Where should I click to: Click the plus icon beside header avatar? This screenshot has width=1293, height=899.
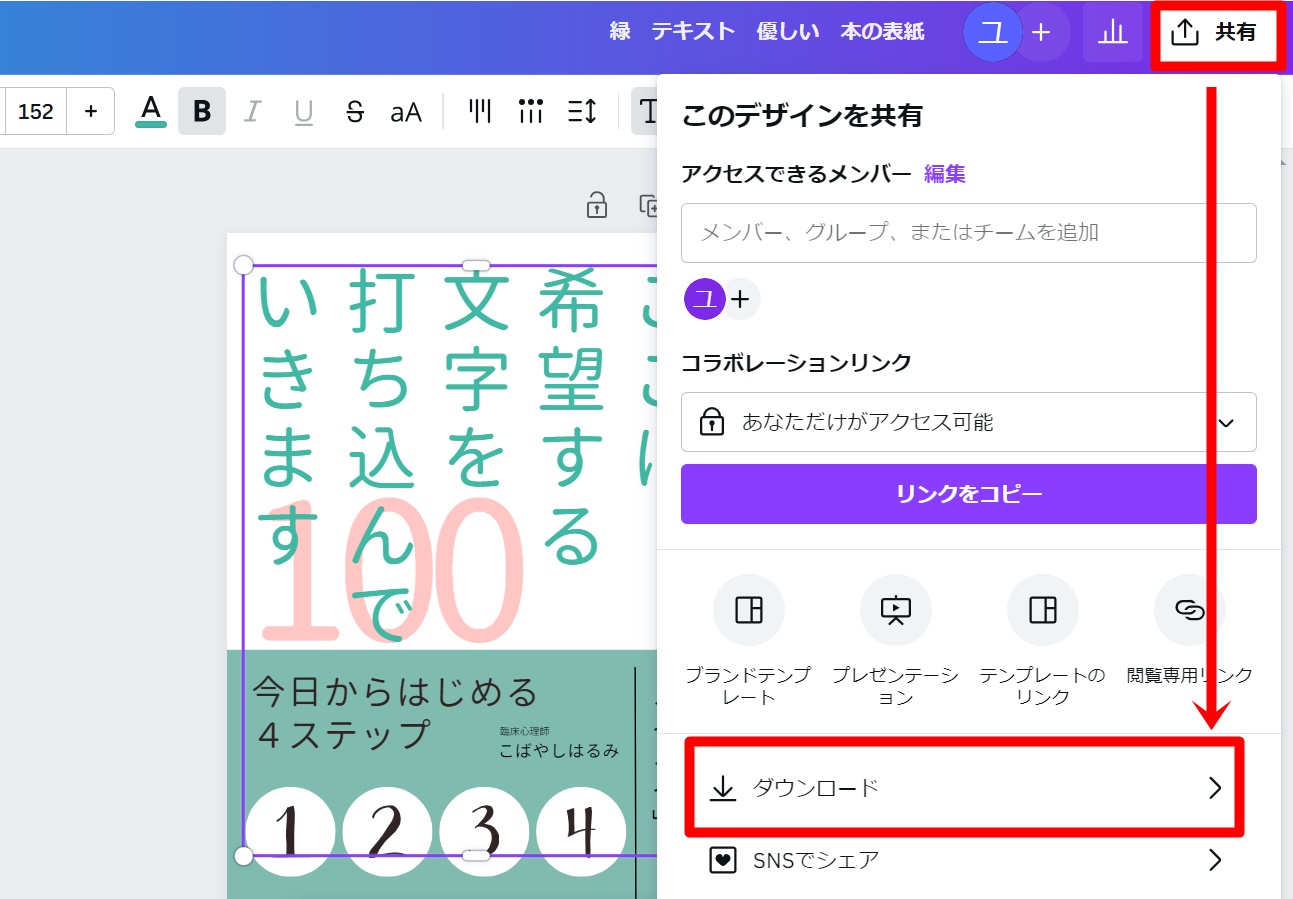coord(1041,33)
